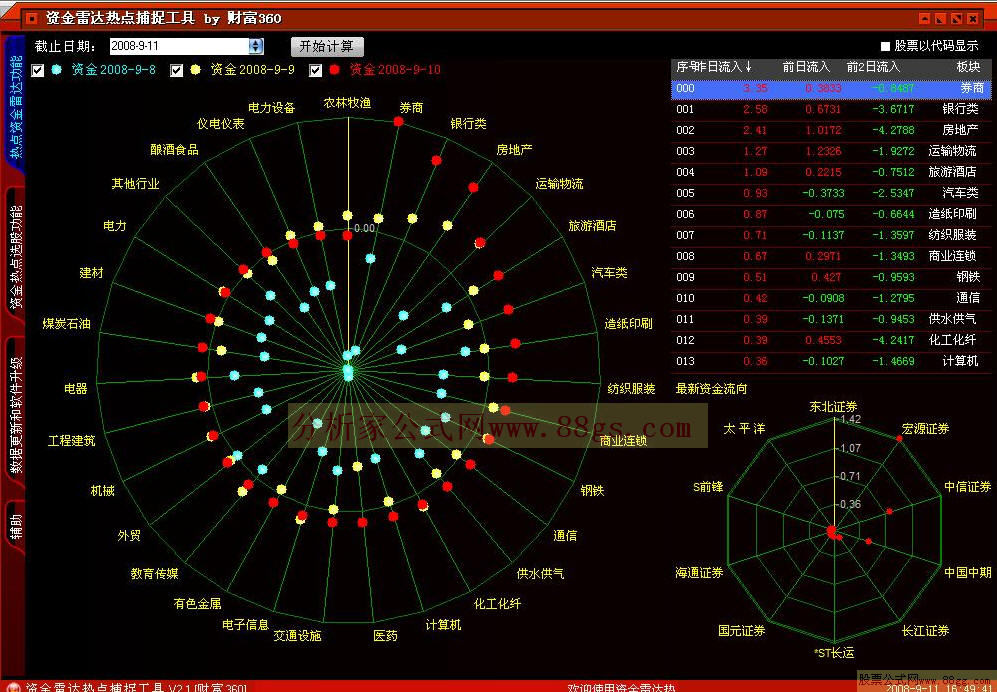
Task: Click the 券商 label on radar chart
Action: coord(411,108)
